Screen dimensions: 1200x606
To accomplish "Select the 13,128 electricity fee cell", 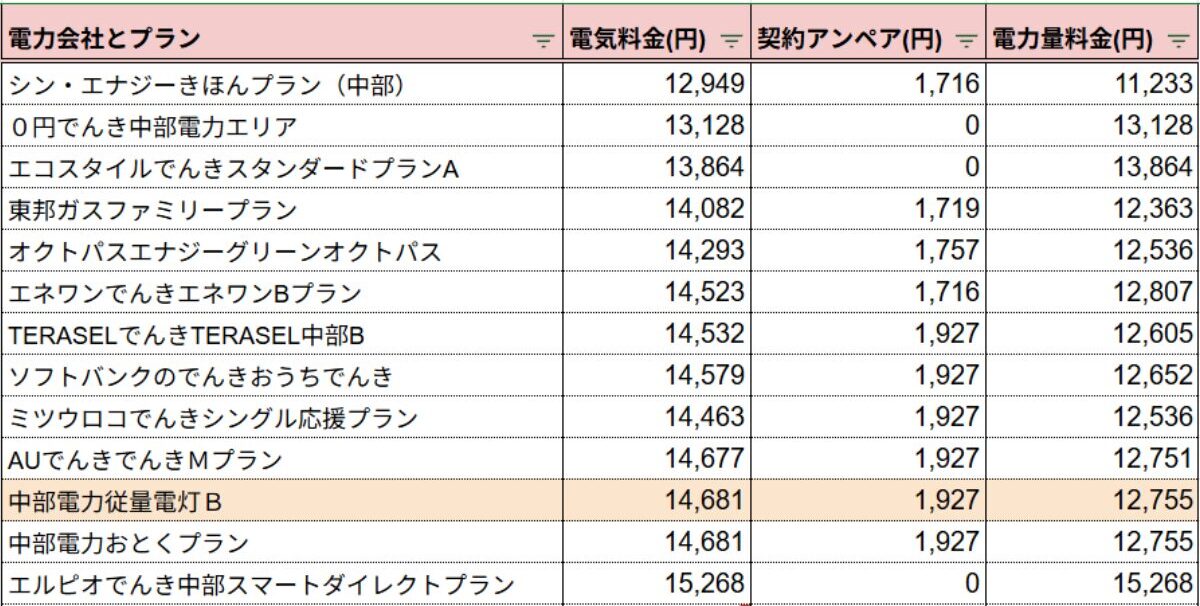I will 656,126.
